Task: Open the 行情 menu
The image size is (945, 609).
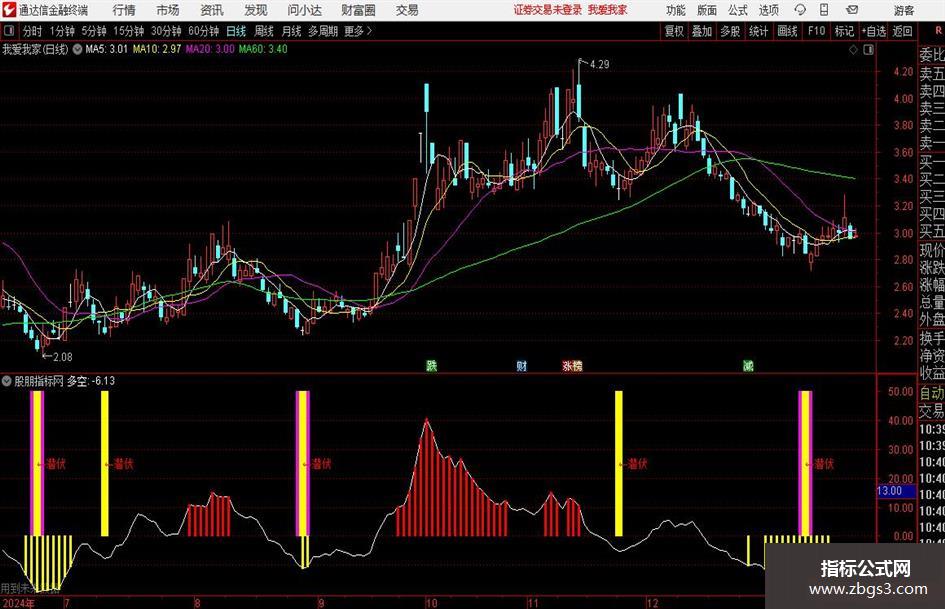Action: coord(124,10)
